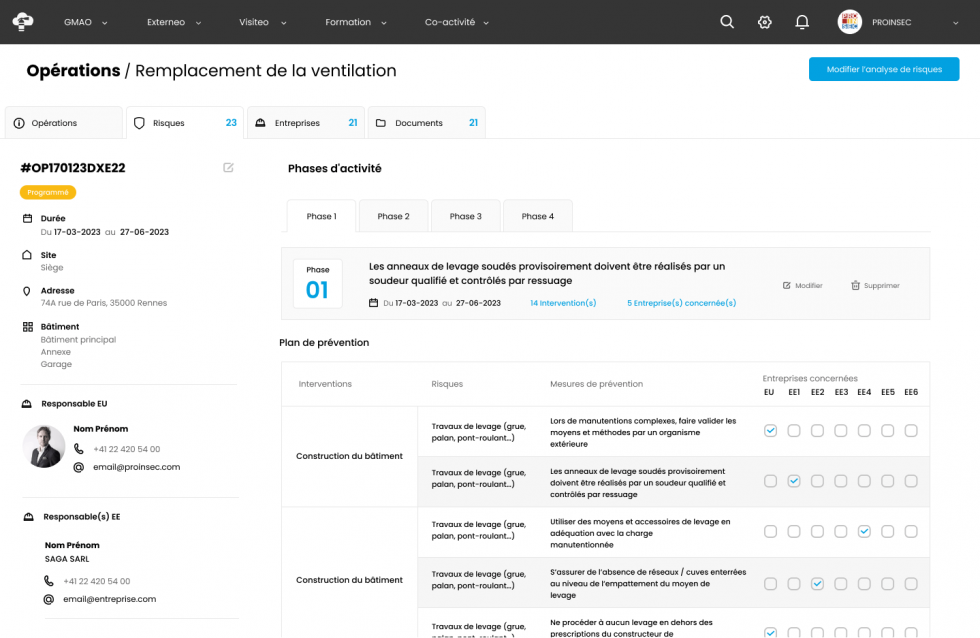Open notifications bell
This screenshot has width=980, height=638.
pos(802,22)
